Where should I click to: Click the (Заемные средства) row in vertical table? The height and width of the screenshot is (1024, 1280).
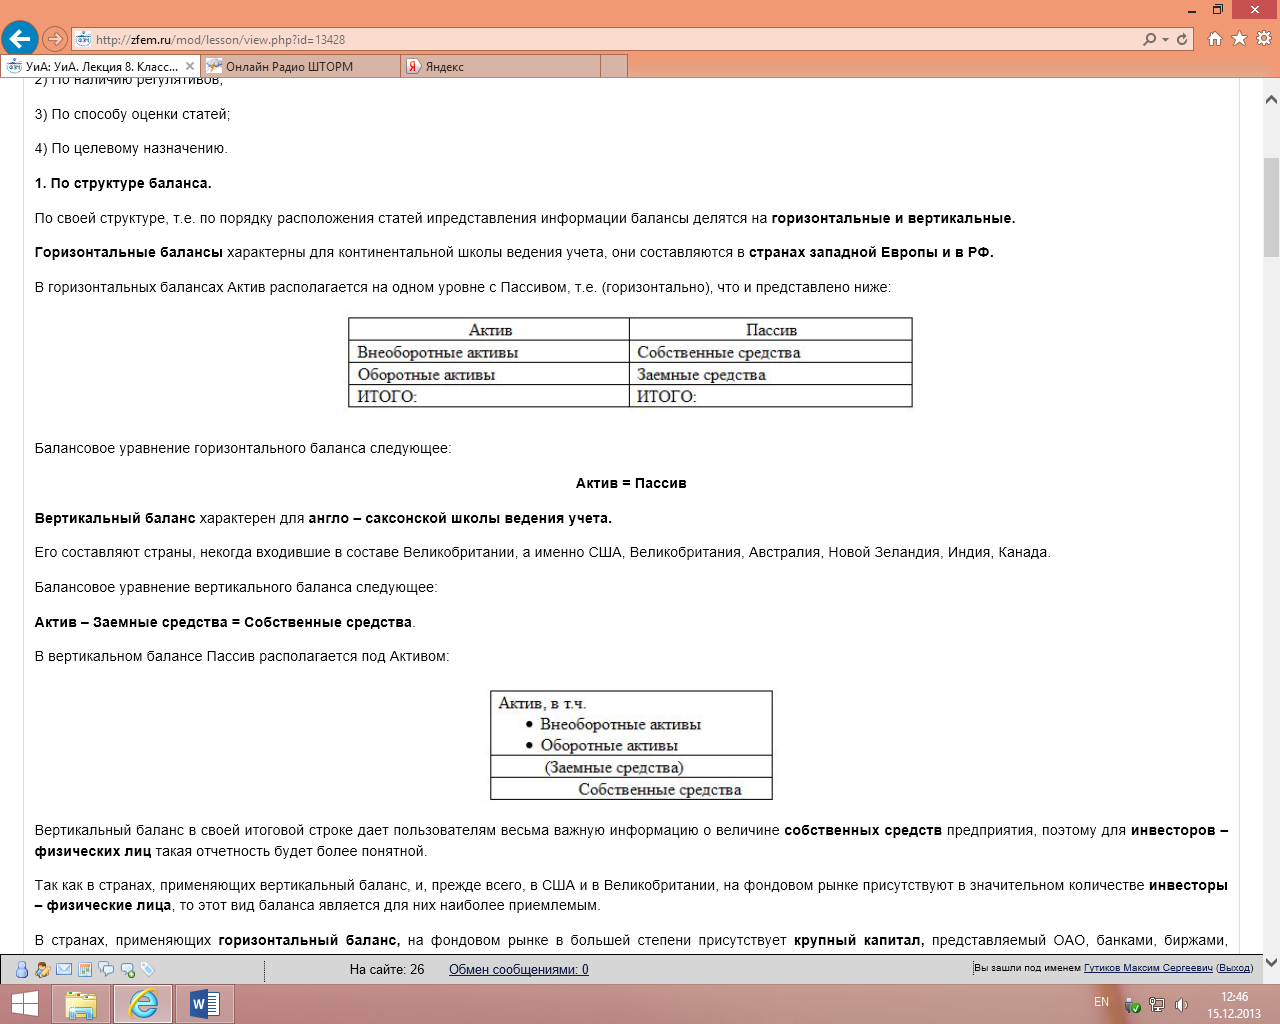click(631, 767)
